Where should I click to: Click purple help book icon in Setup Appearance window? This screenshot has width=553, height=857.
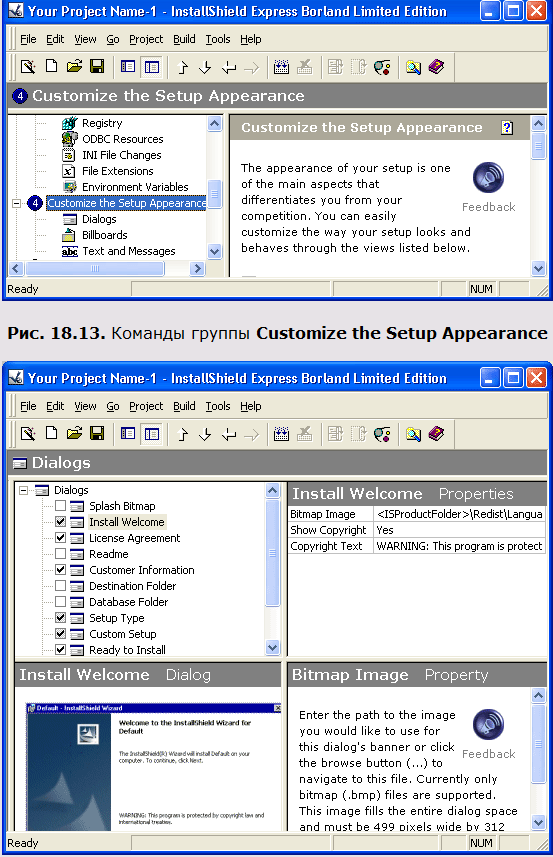(x=436, y=67)
